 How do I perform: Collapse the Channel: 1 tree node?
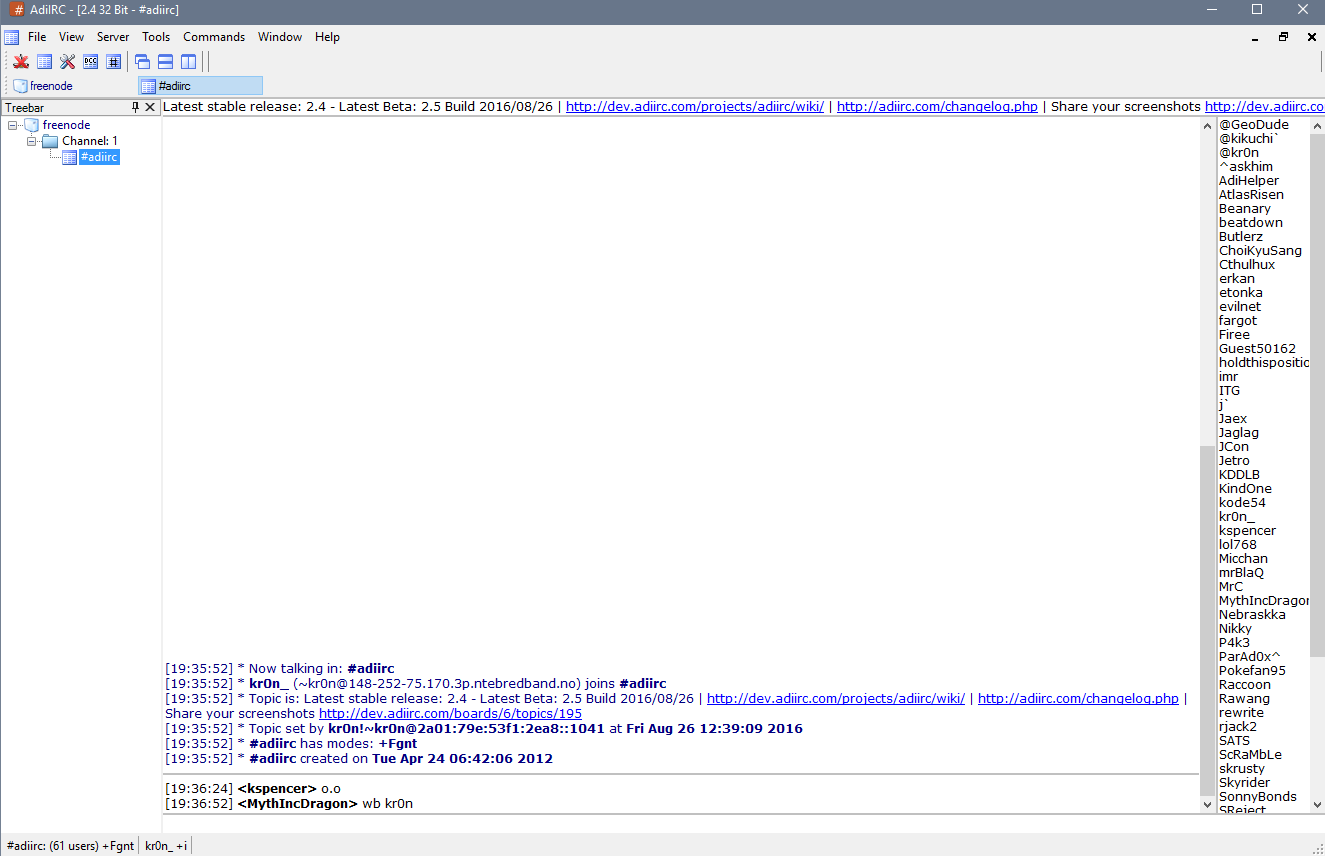32,141
